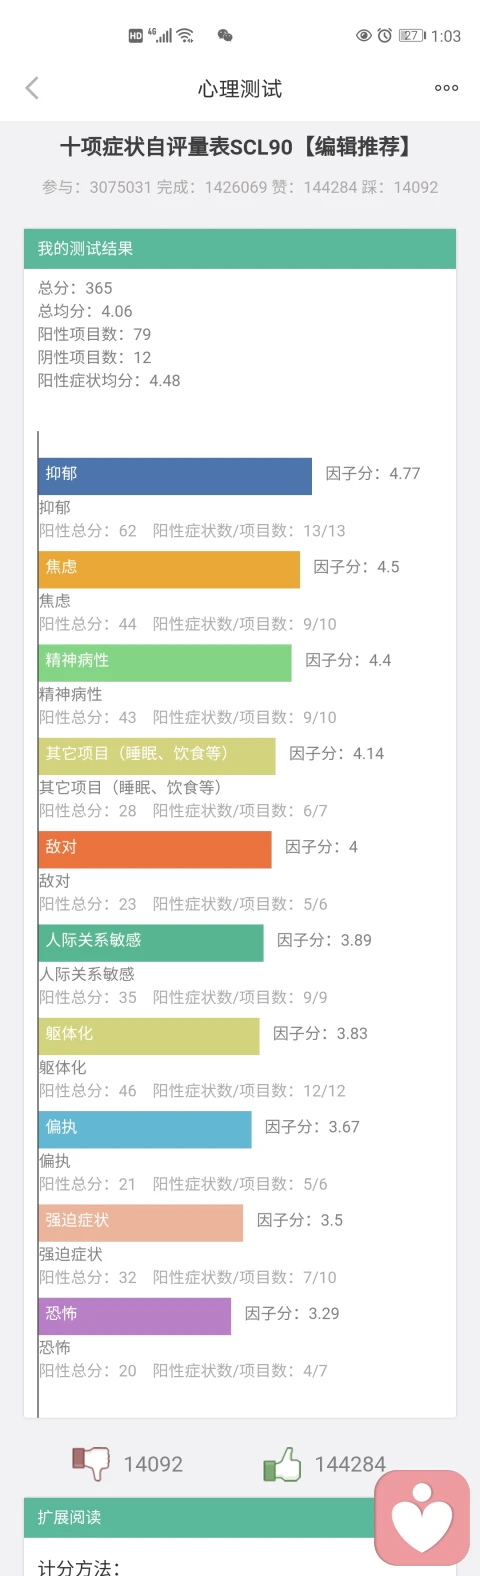Tap the 144284 likes count
Viewport: 480px width, 1576px height.
click(350, 1464)
